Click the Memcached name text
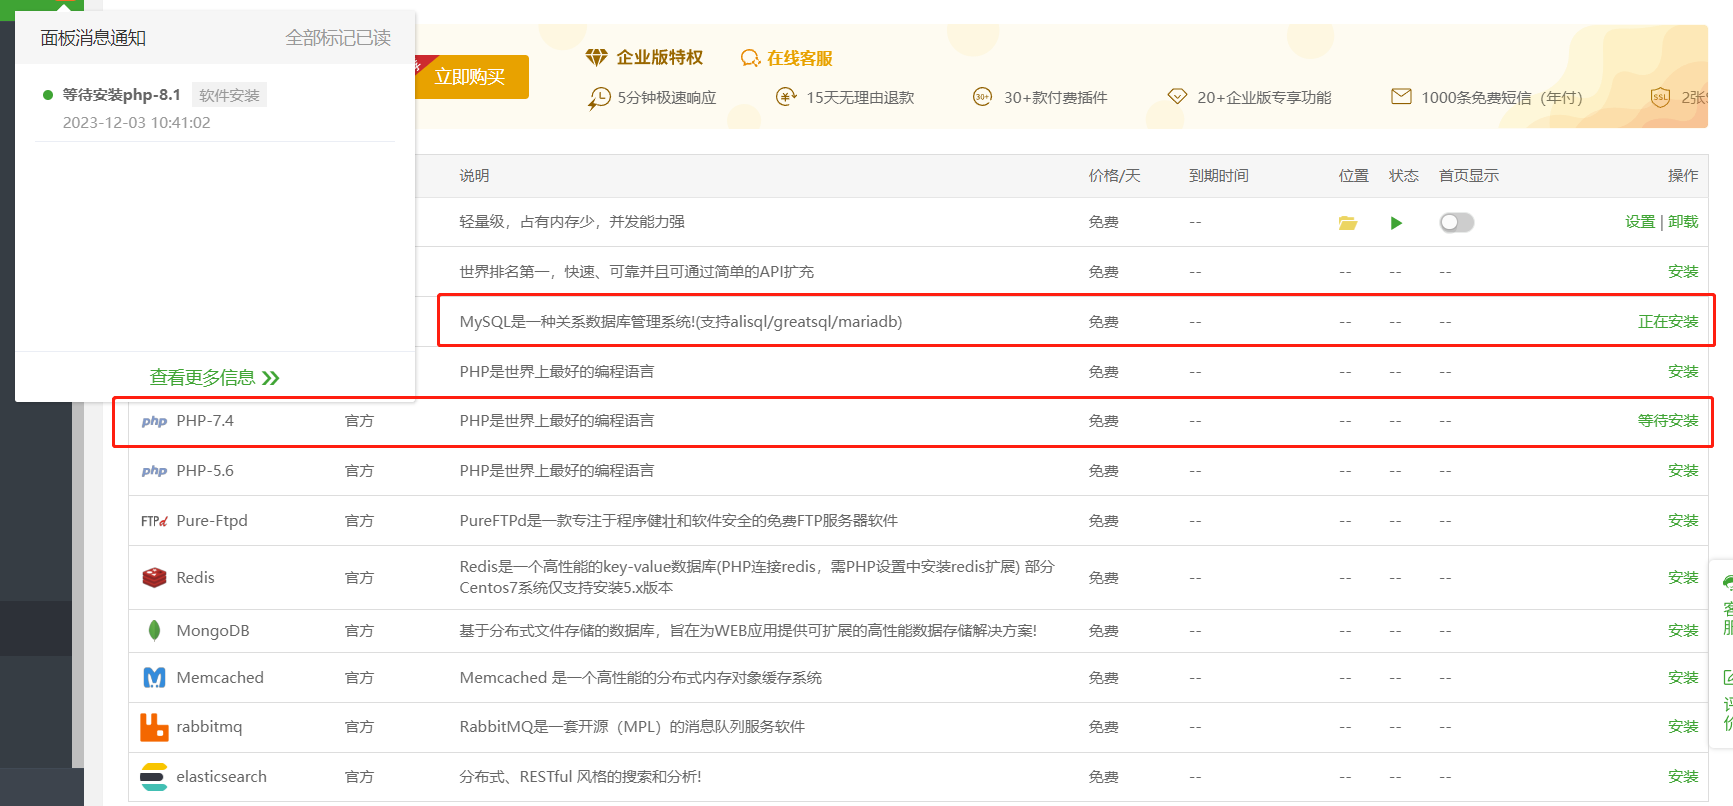Viewport: 1733px width, 806px height. 220,678
